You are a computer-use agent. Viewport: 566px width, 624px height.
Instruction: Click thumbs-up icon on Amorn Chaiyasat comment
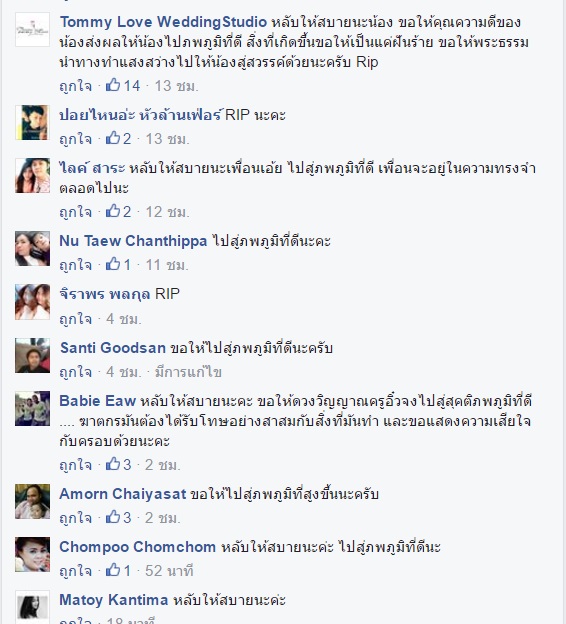click(x=113, y=517)
